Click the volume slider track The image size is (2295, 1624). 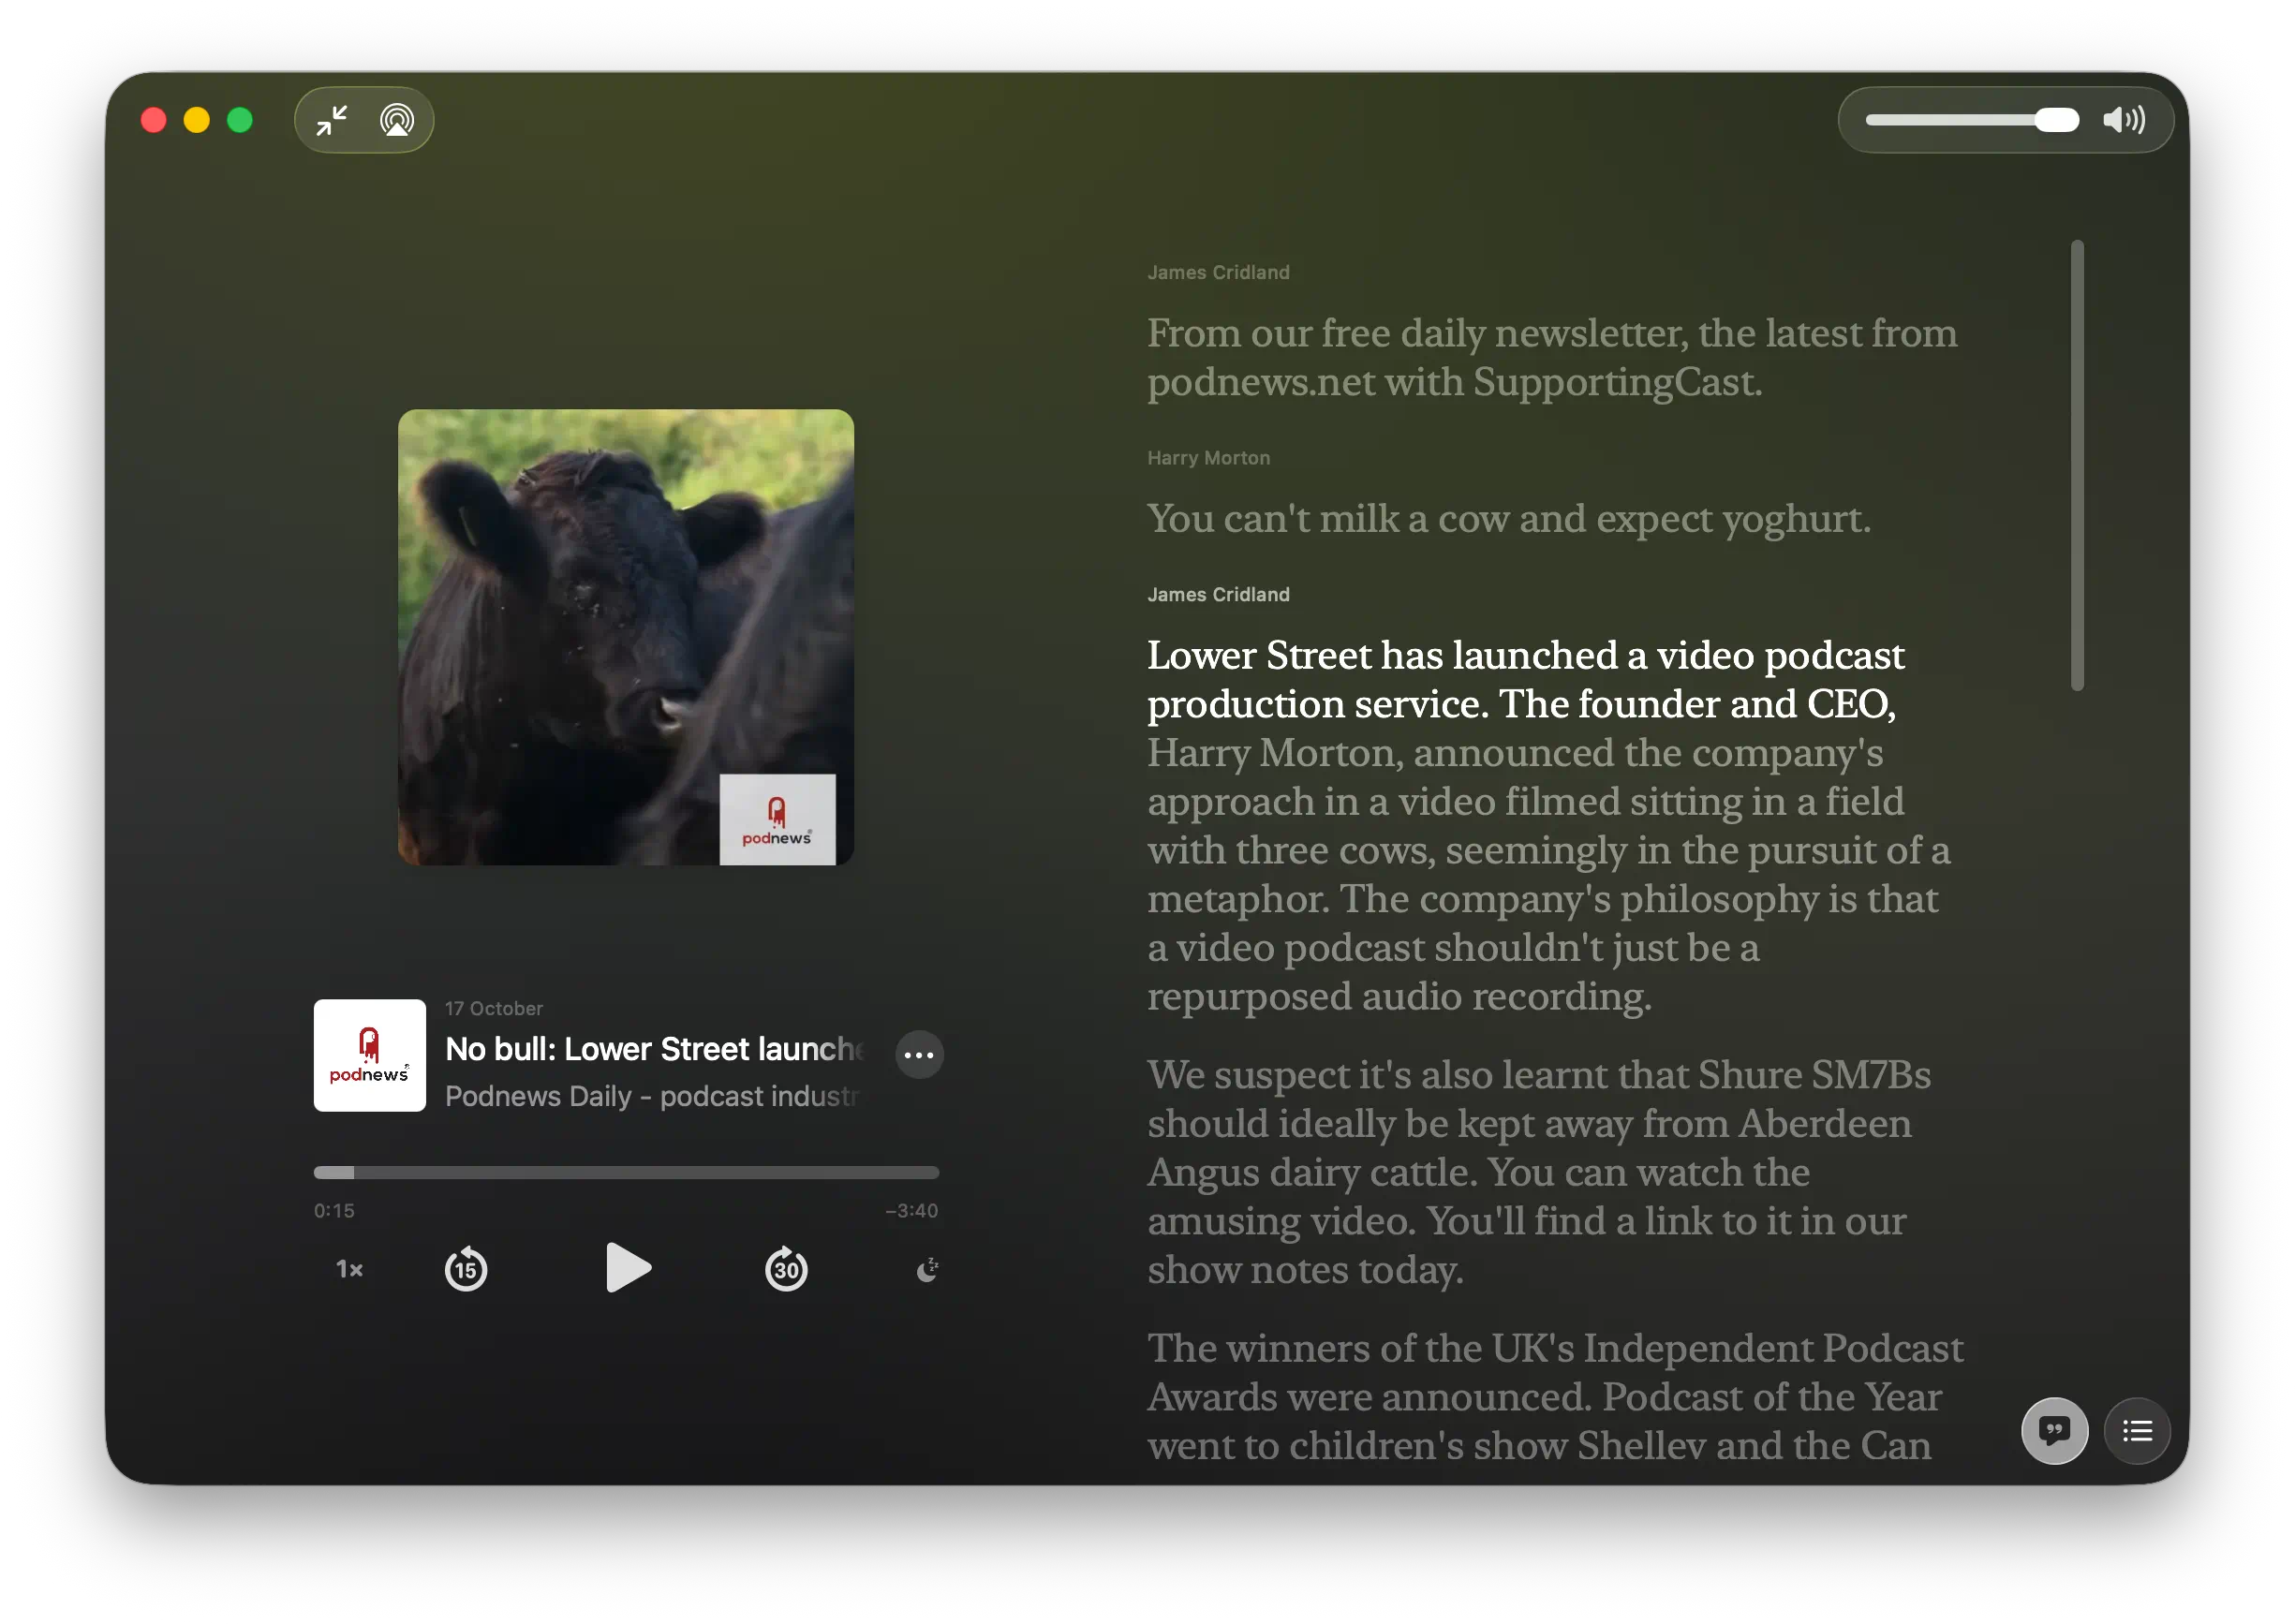coord(1950,120)
